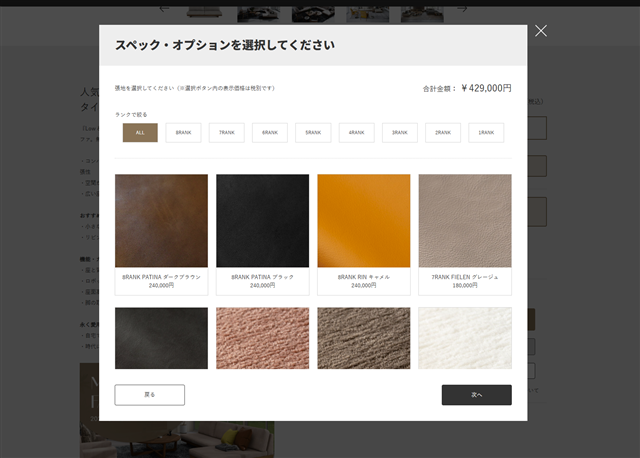Select the brown woven fabric swatch
Screen dimensions: 640x458
(x=364, y=338)
